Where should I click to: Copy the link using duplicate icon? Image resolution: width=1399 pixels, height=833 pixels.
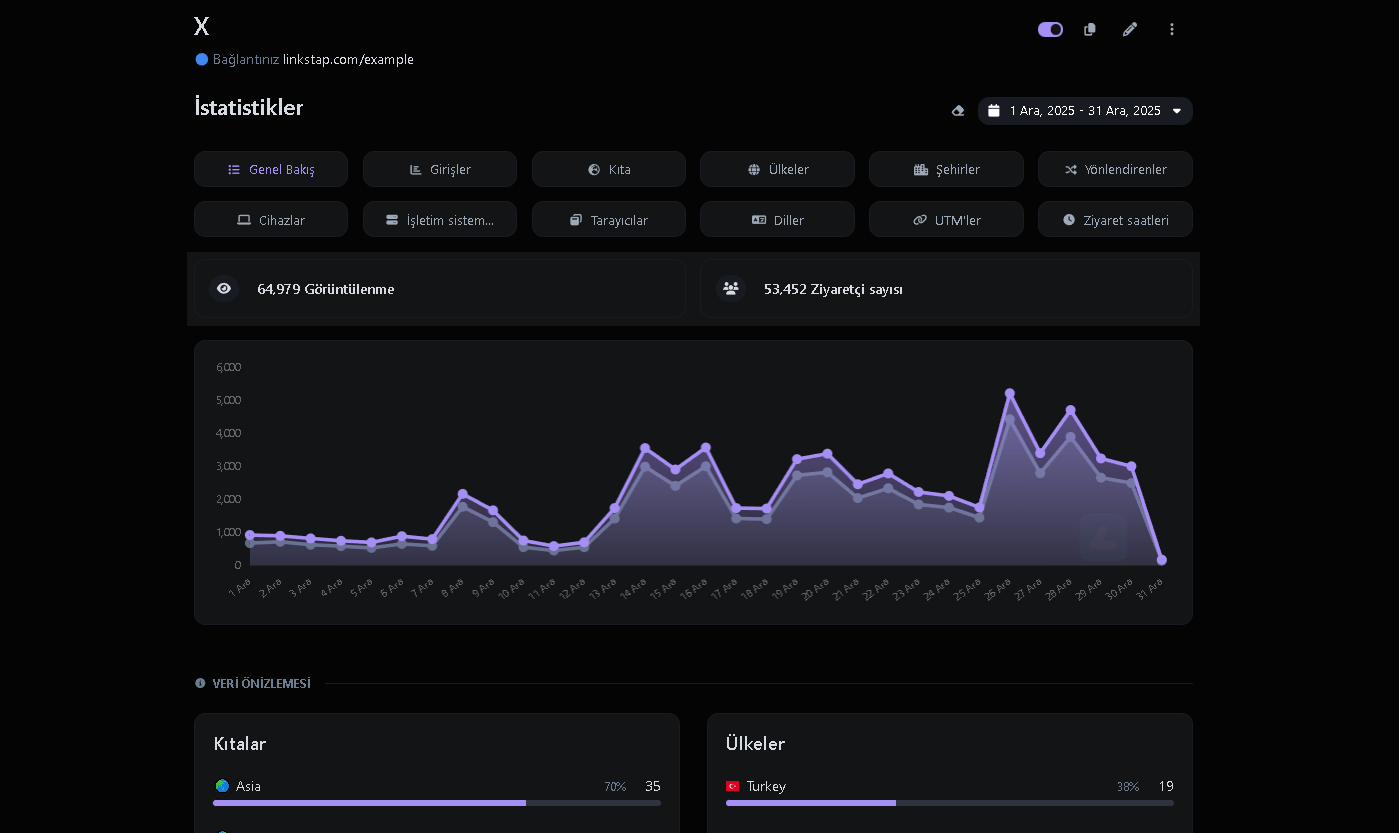point(1090,29)
